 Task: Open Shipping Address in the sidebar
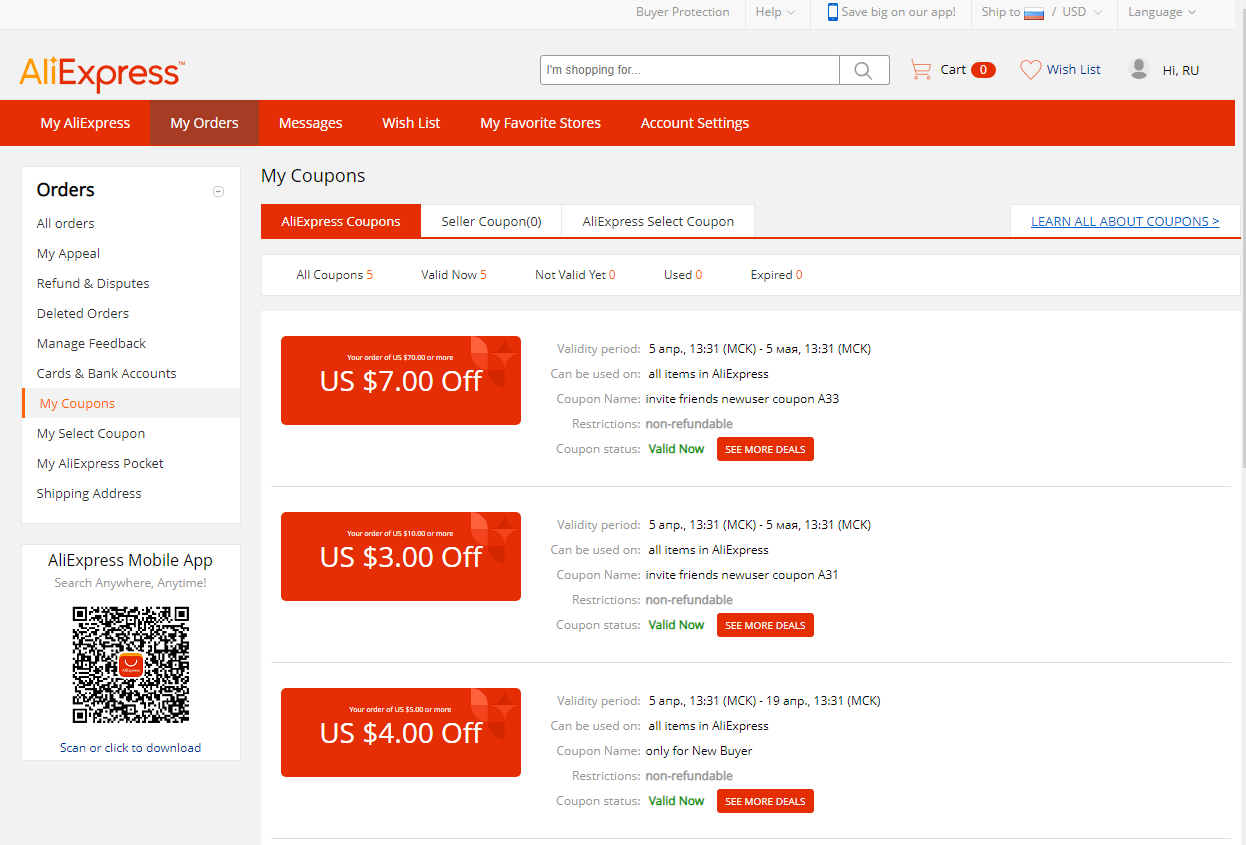click(89, 493)
